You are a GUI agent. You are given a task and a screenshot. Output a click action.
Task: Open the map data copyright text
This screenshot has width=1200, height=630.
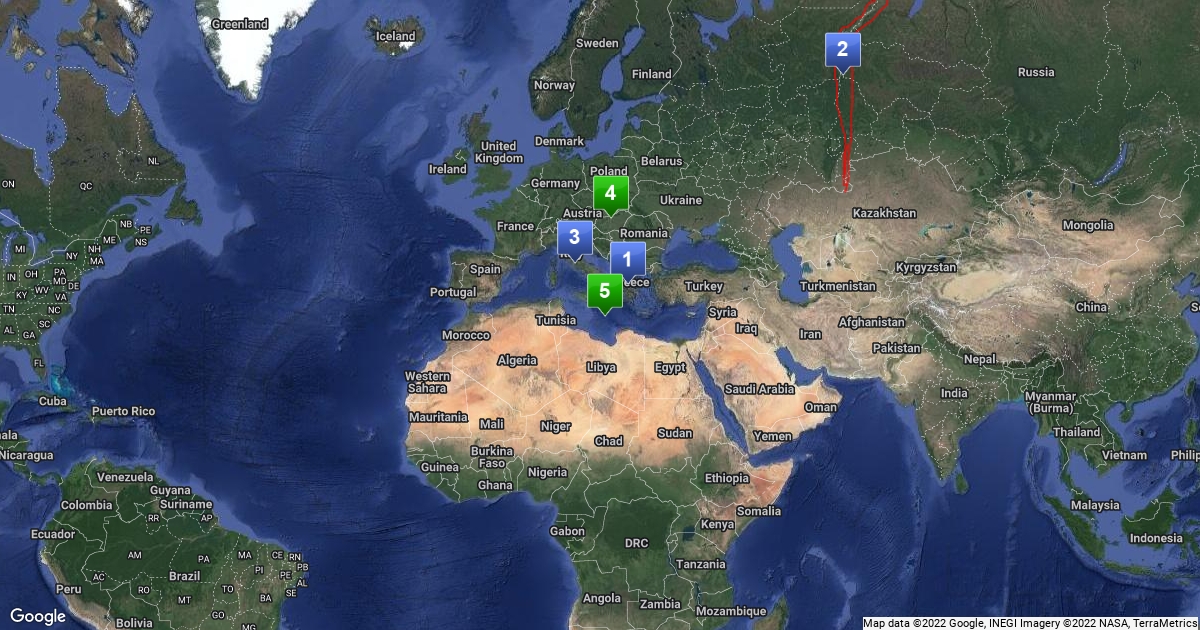(x=1030, y=623)
